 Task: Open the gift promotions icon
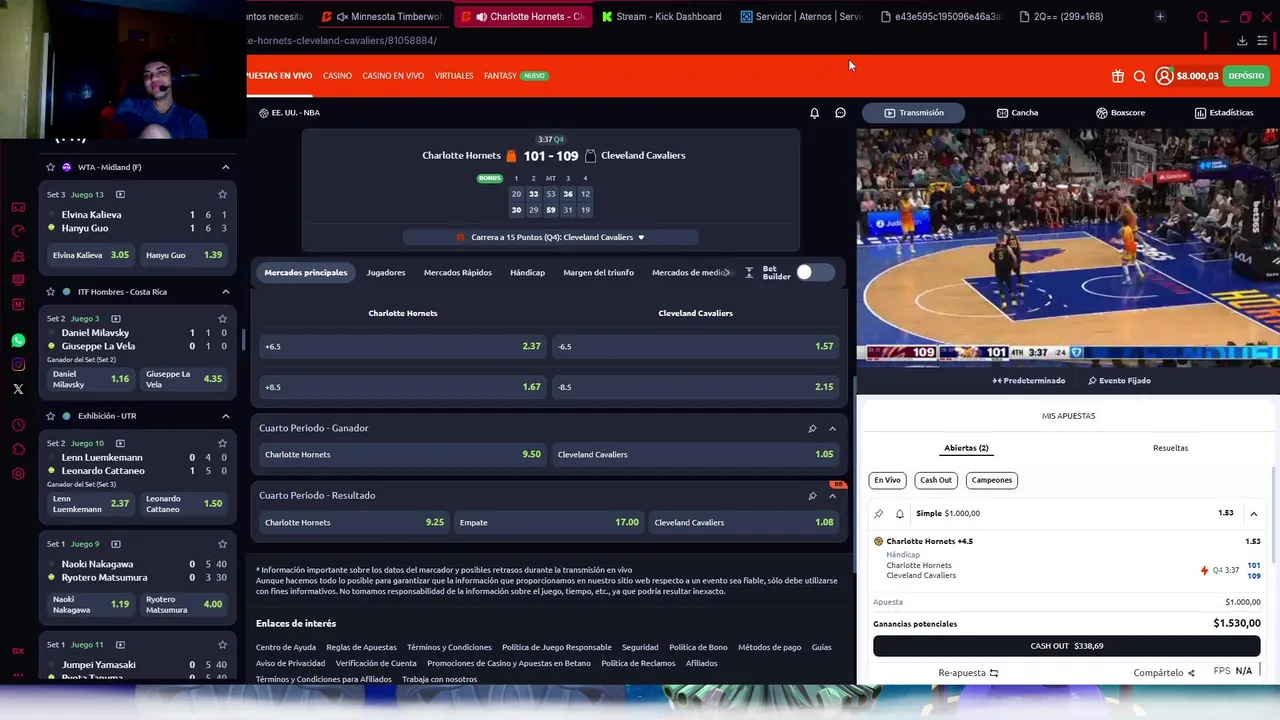1117,76
